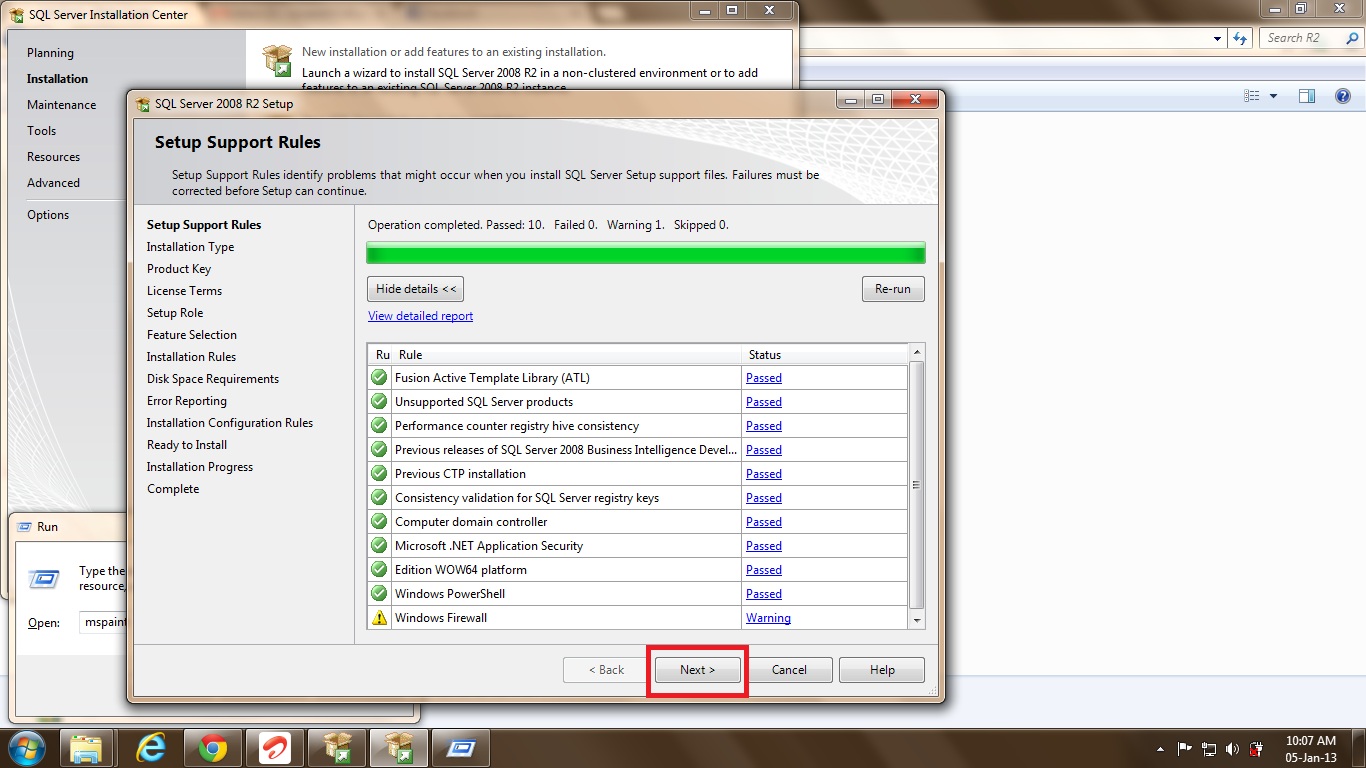Click the Windows Firewall warning icon
Viewport: 1366px width, 768px height.
pyautogui.click(x=379, y=618)
